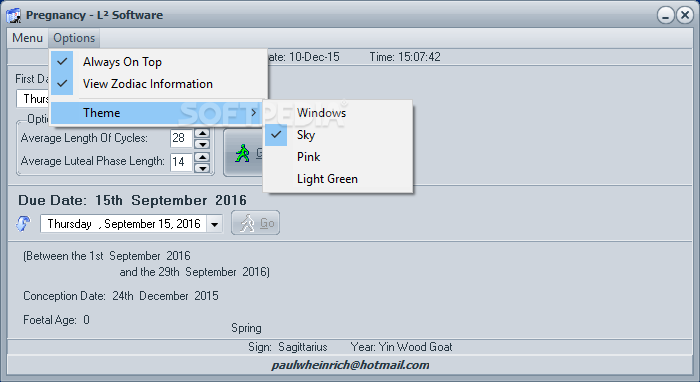The height and width of the screenshot is (382, 700).
Task: Toggle the Always On Top option
Action: 159,62
